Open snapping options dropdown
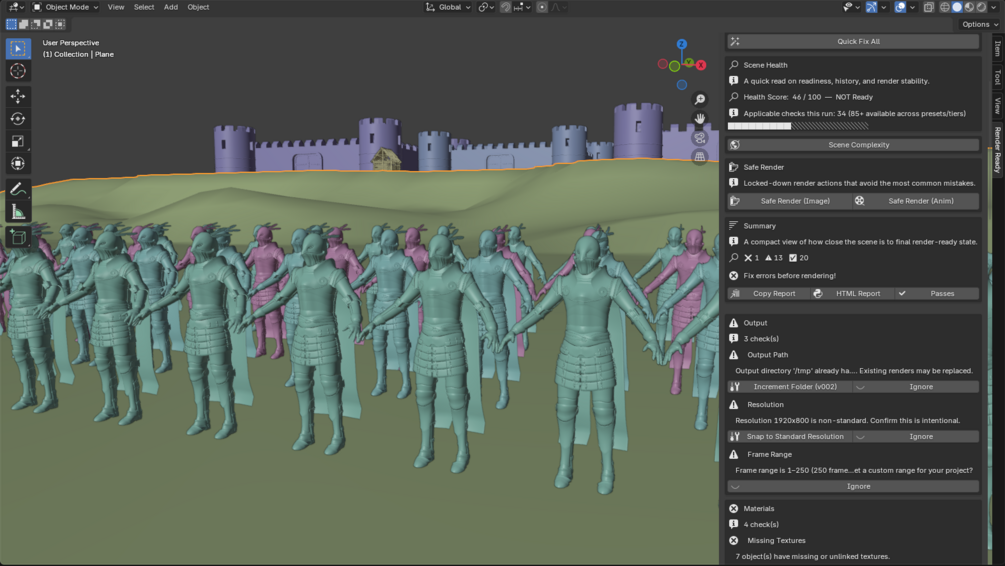Image resolution: width=1005 pixels, height=566 pixels. (x=523, y=7)
